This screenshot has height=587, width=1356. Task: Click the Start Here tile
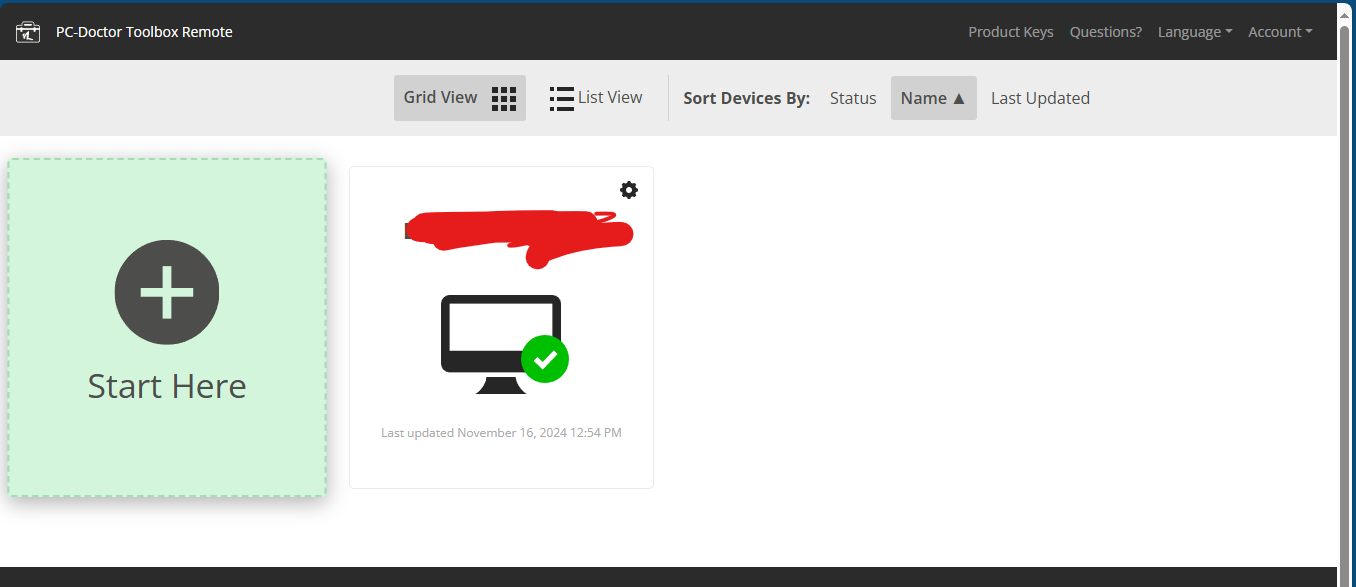(x=167, y=327)
